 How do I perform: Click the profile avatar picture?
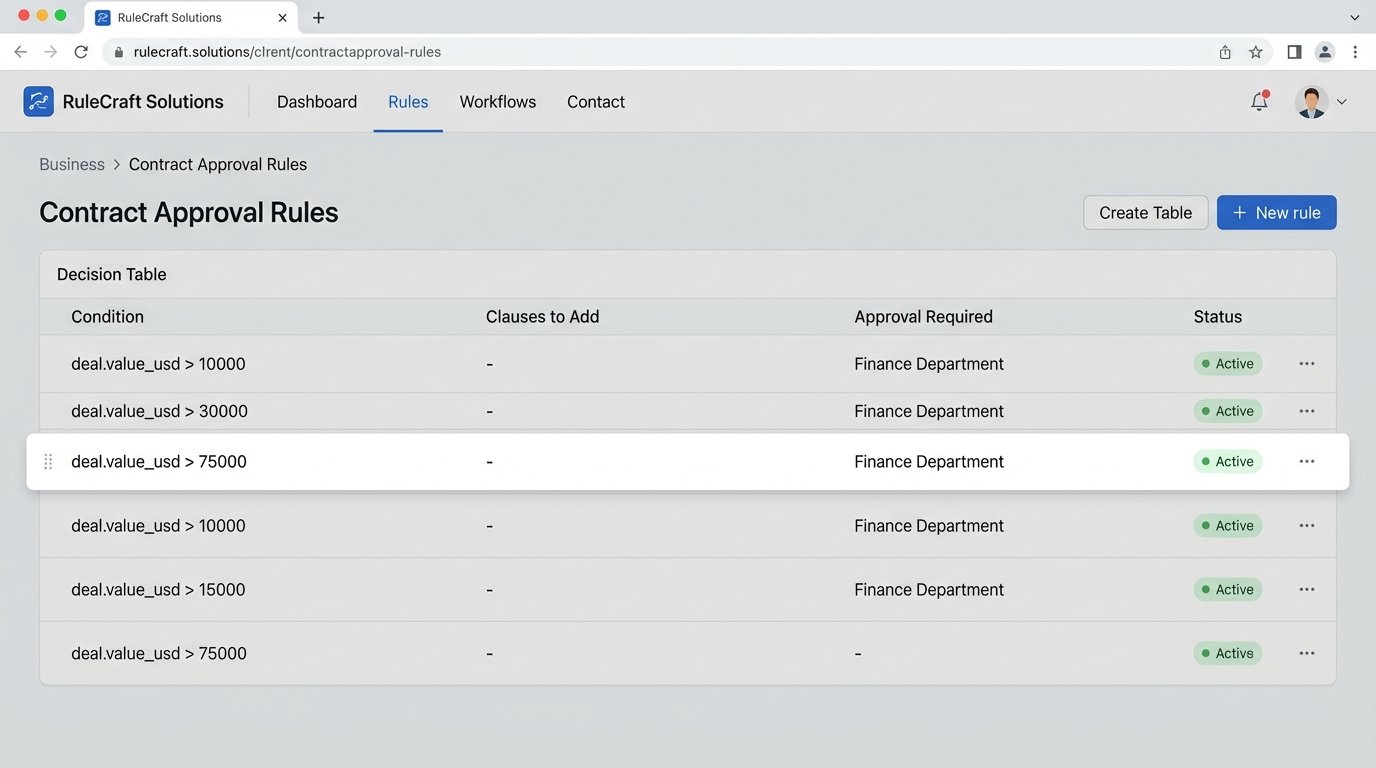click(1310, 101)
